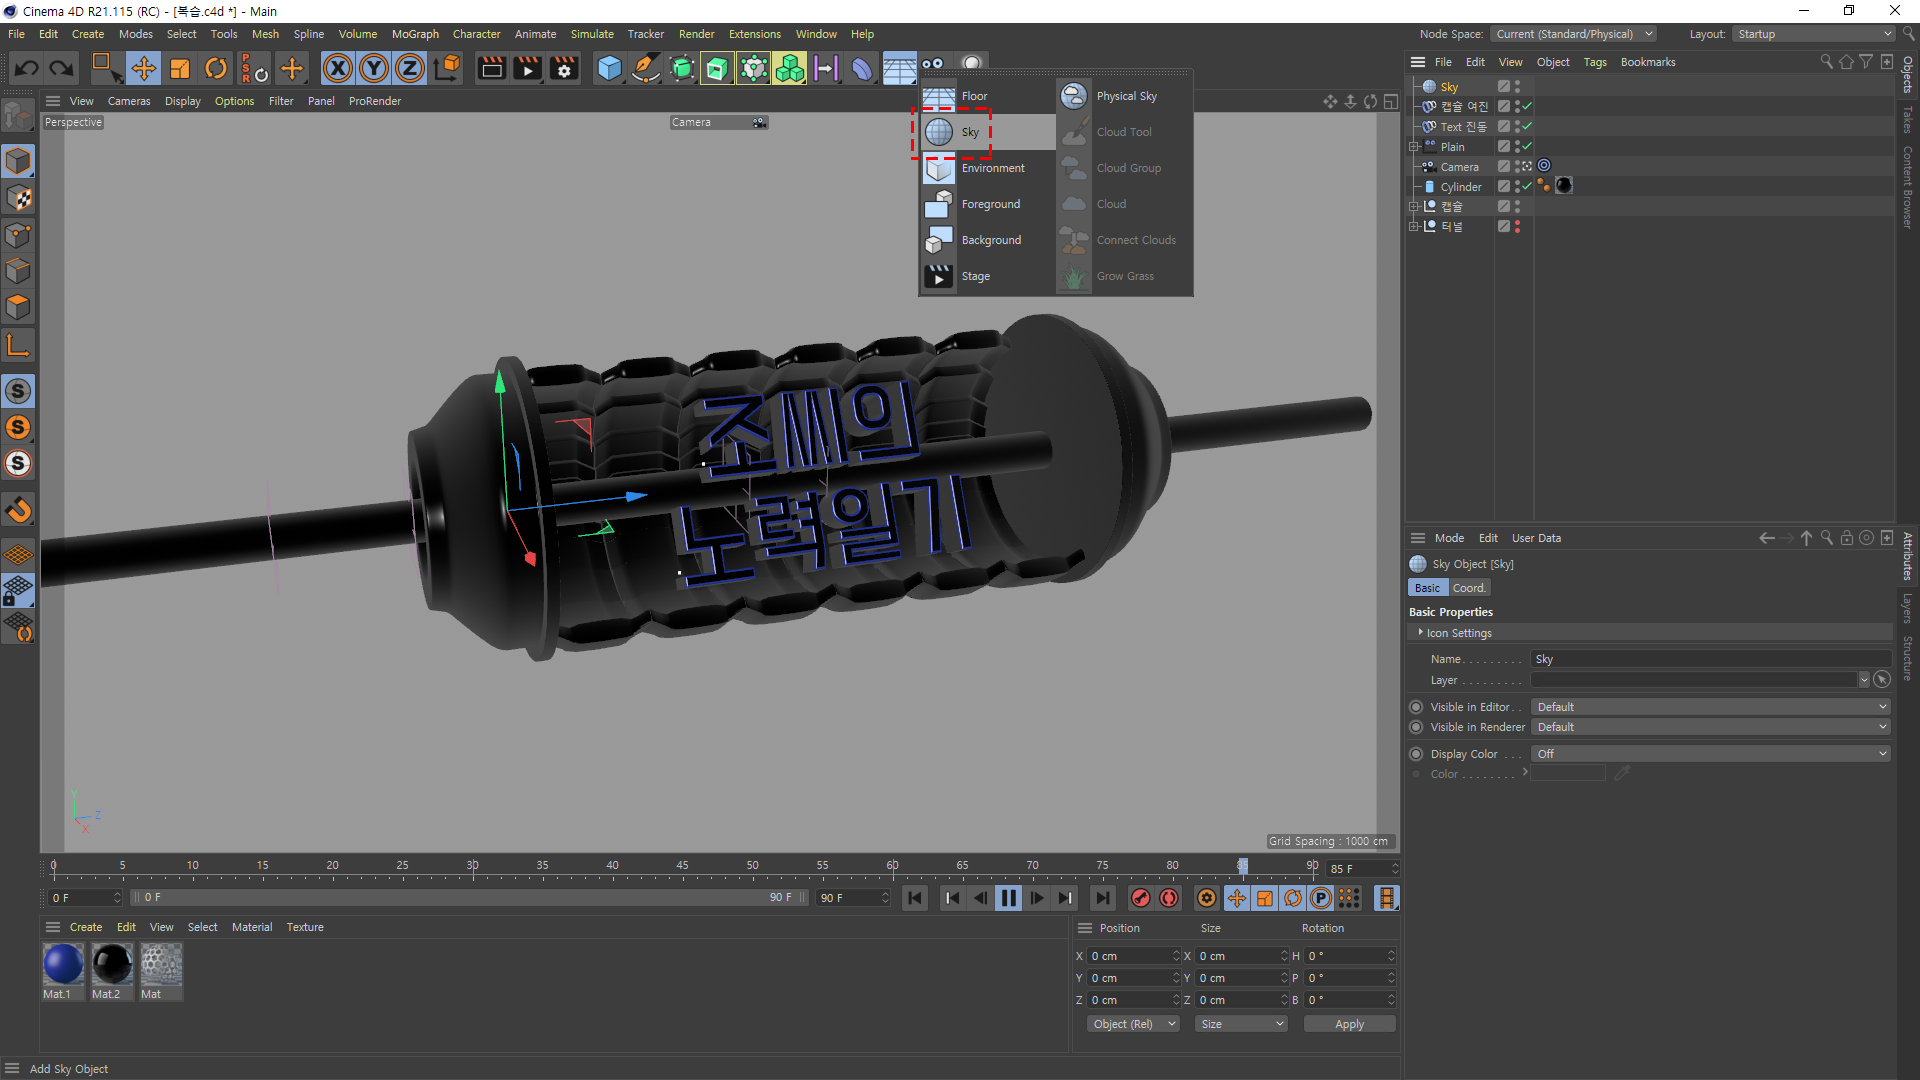Toggle Cylinder object enabled checkmark
The width and height of the screenshot is (1920, 1080).
click(x=1527, y=186)
